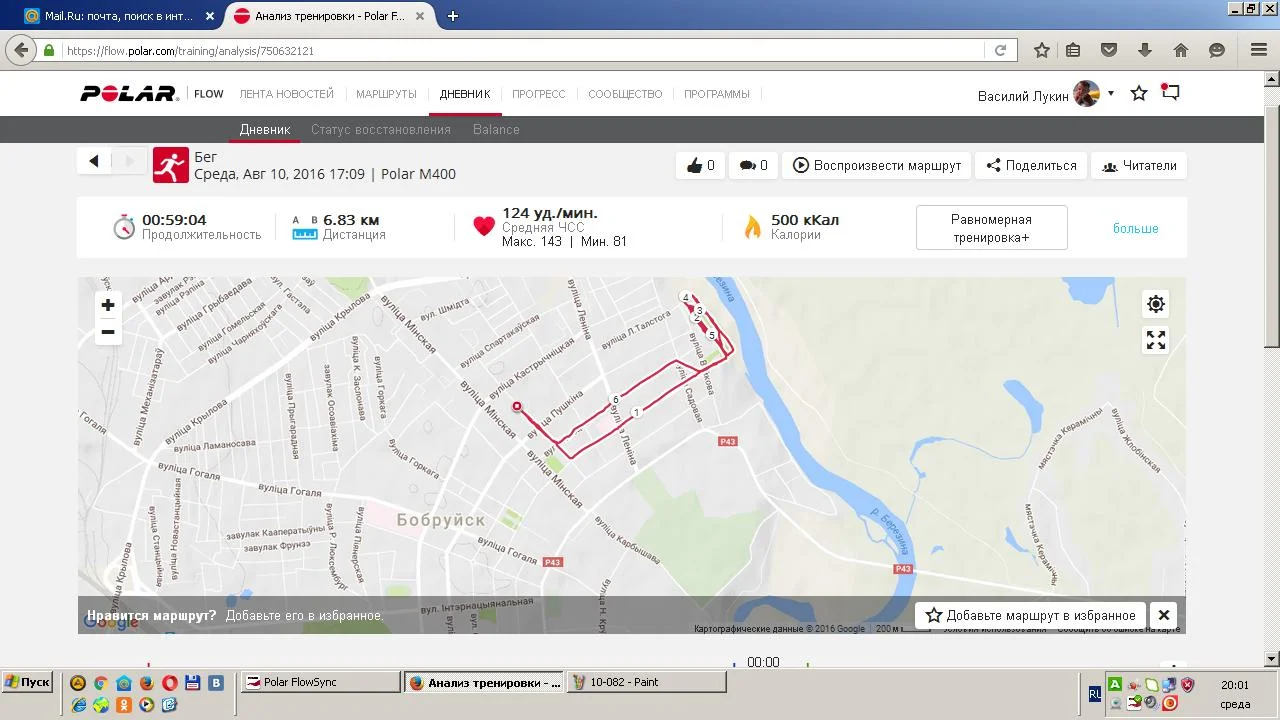Click Добавьте маршрут в избранное button

[1030, 615]
